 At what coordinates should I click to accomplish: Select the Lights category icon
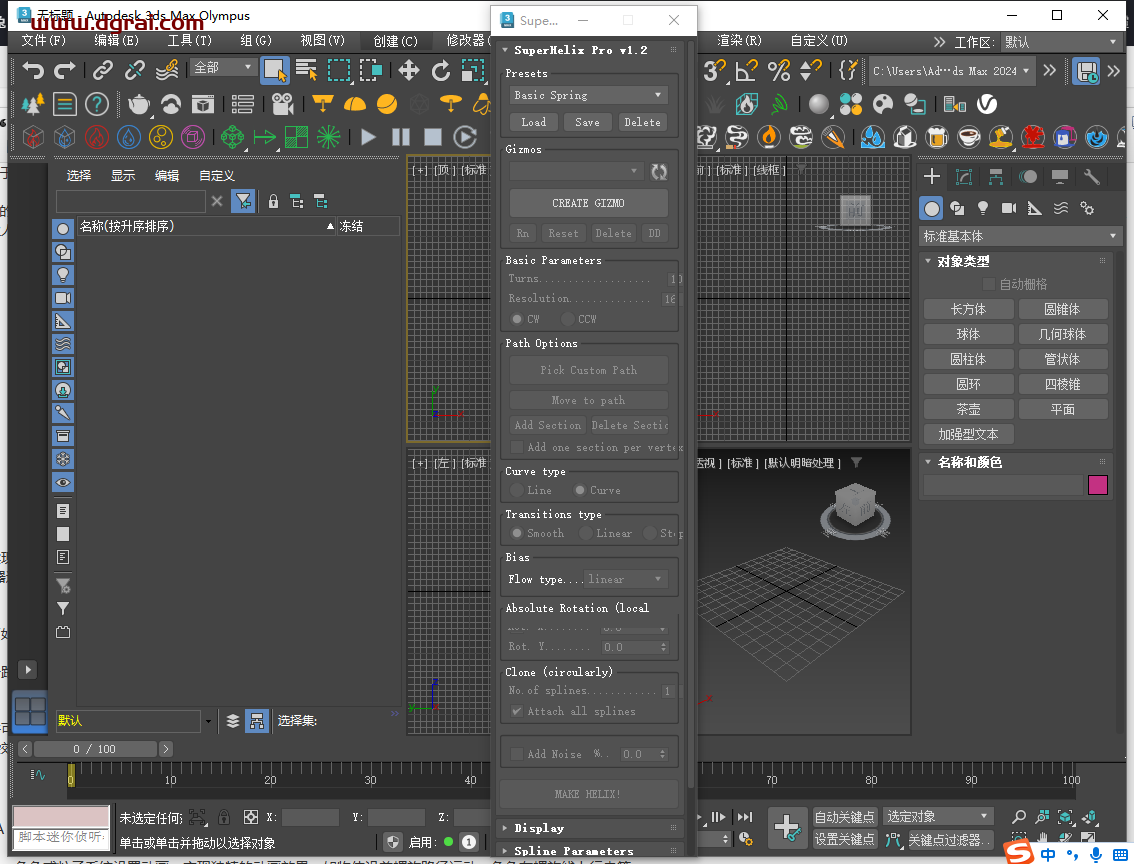tap(983, 208)
